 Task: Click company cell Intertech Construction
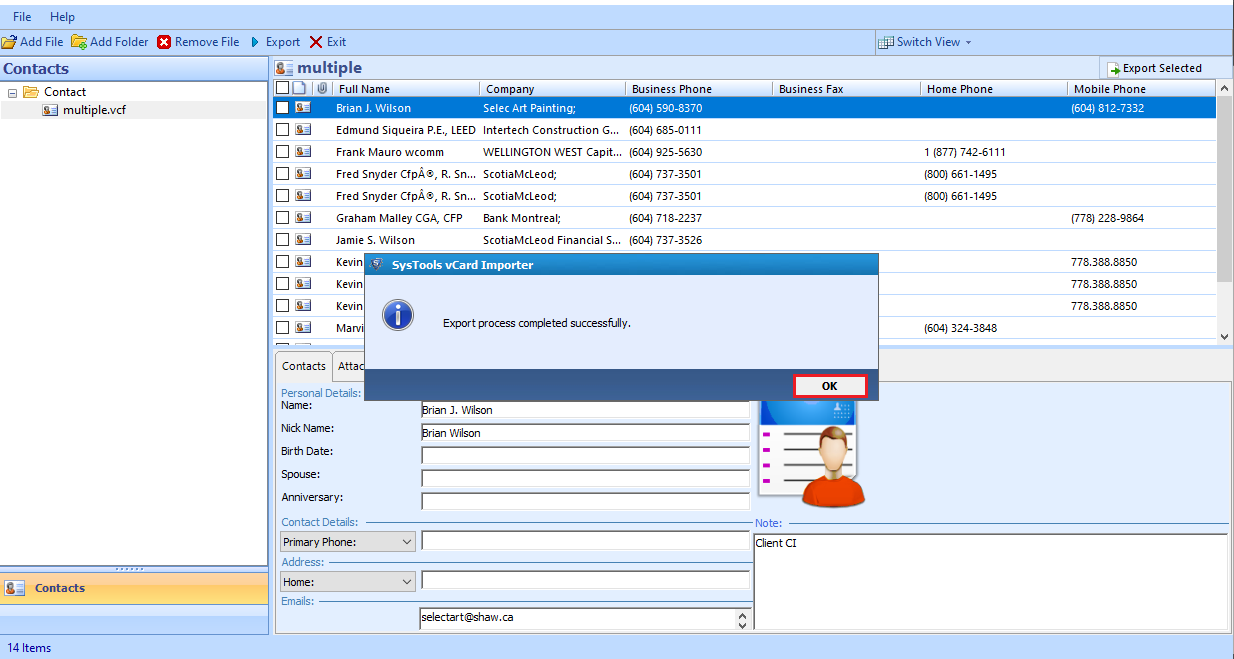click(x=551, y=130)
